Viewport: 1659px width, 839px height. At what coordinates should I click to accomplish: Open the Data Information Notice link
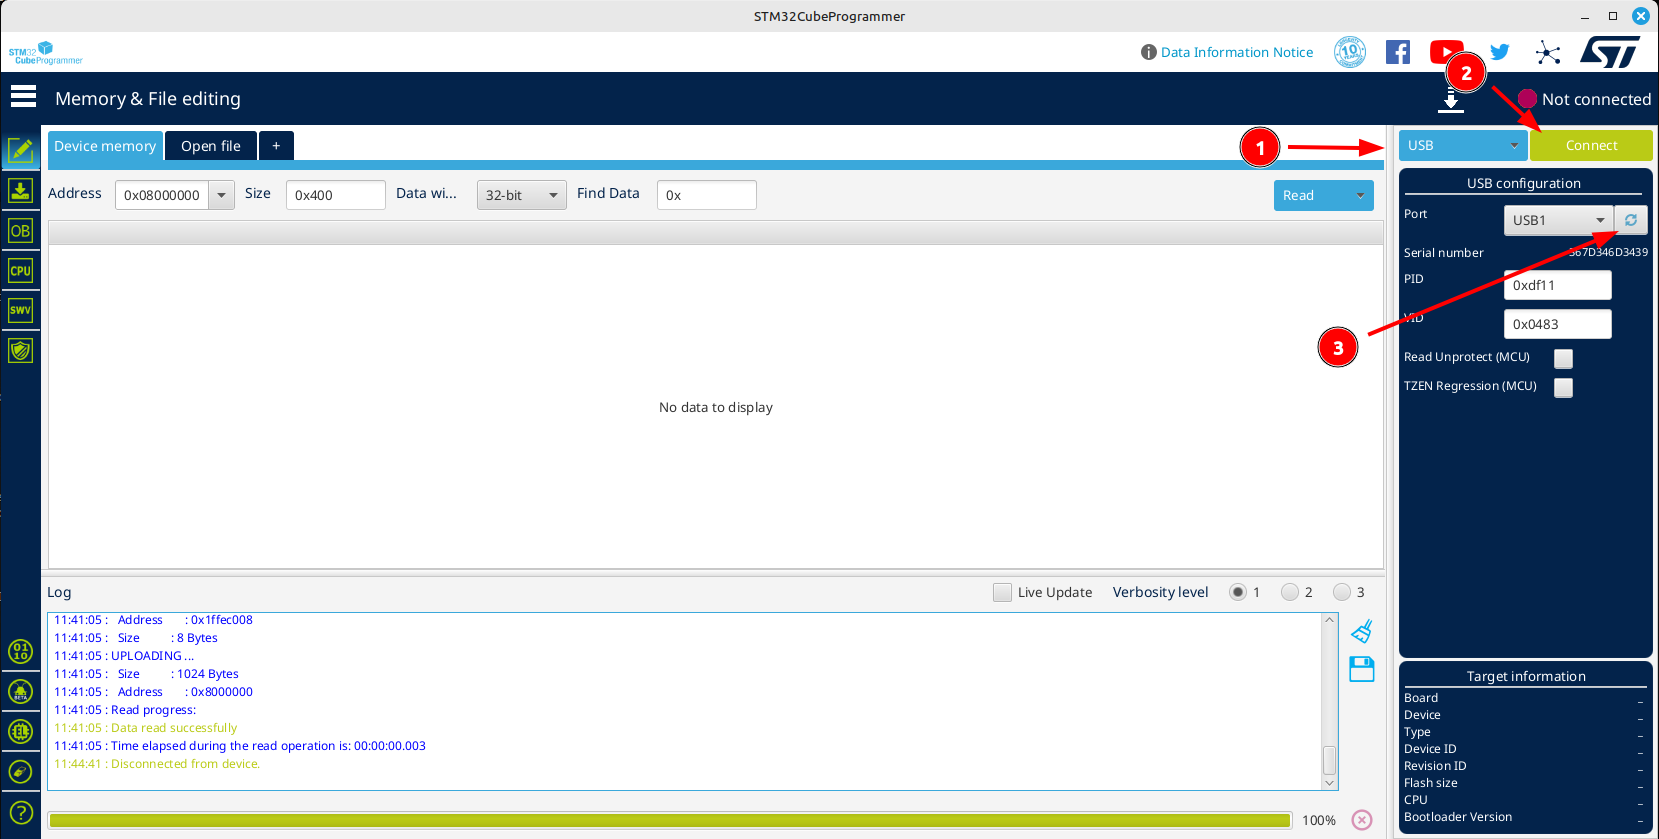tap(1236, 52)
